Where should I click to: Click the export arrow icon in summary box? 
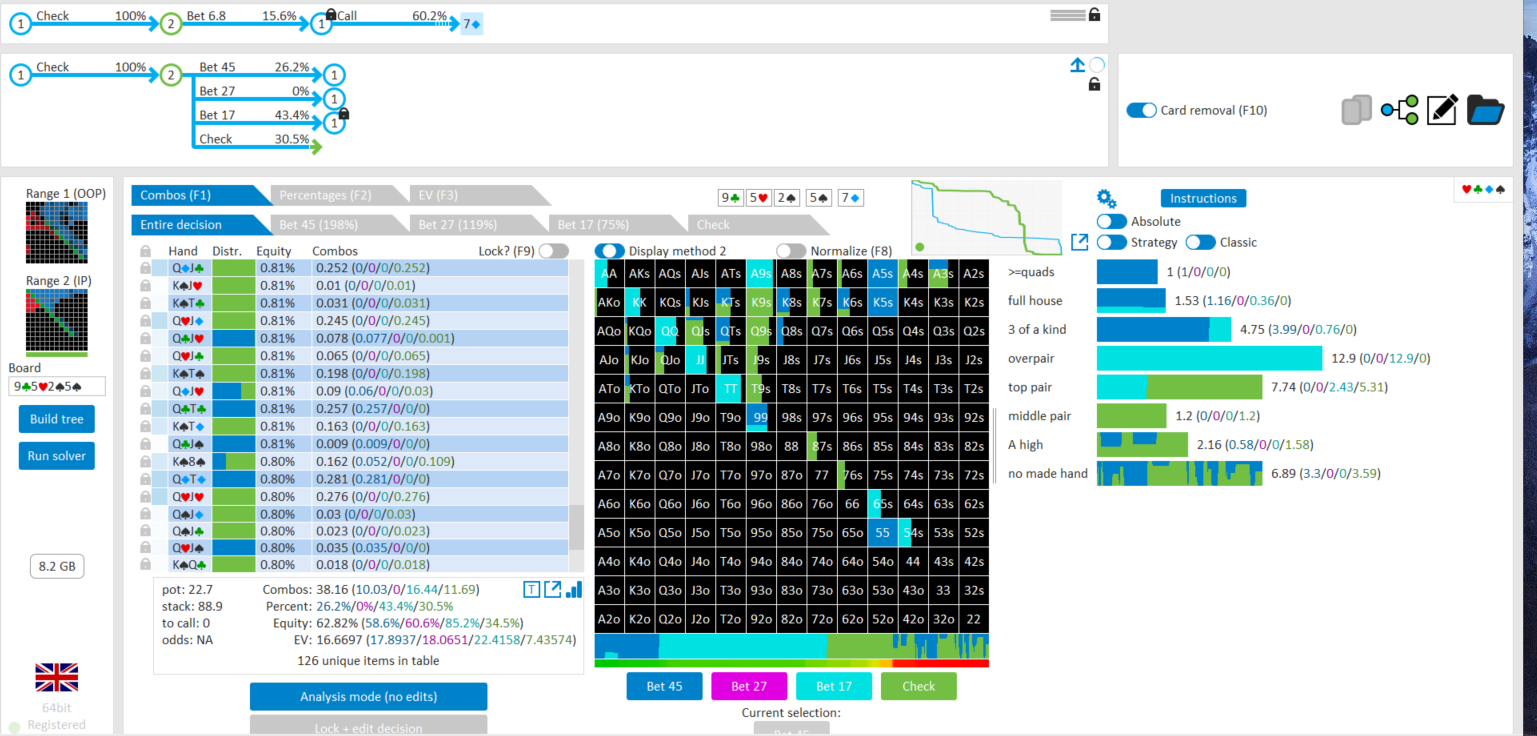point(552,590)
